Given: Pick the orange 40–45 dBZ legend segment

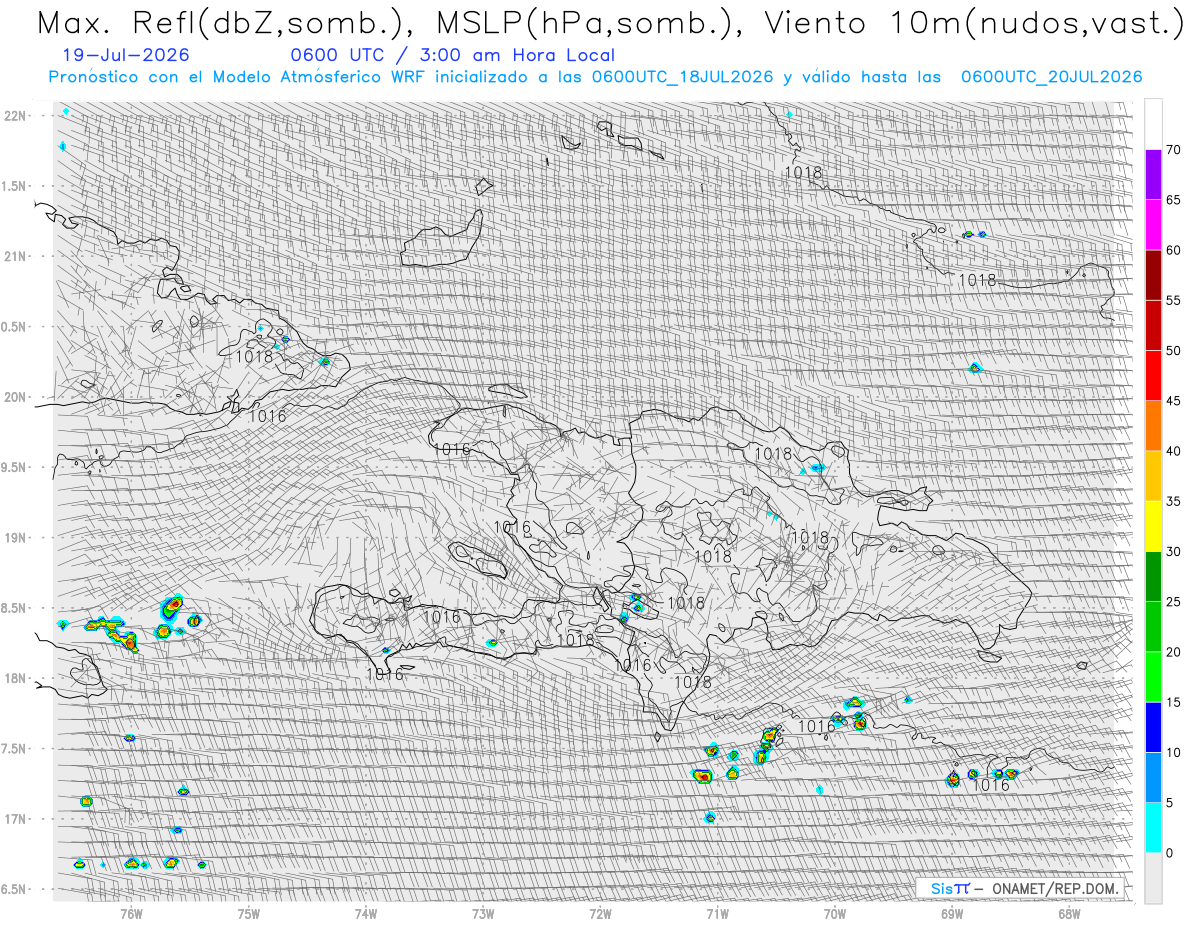Looking at the screenshot, I should point(1153,426).
